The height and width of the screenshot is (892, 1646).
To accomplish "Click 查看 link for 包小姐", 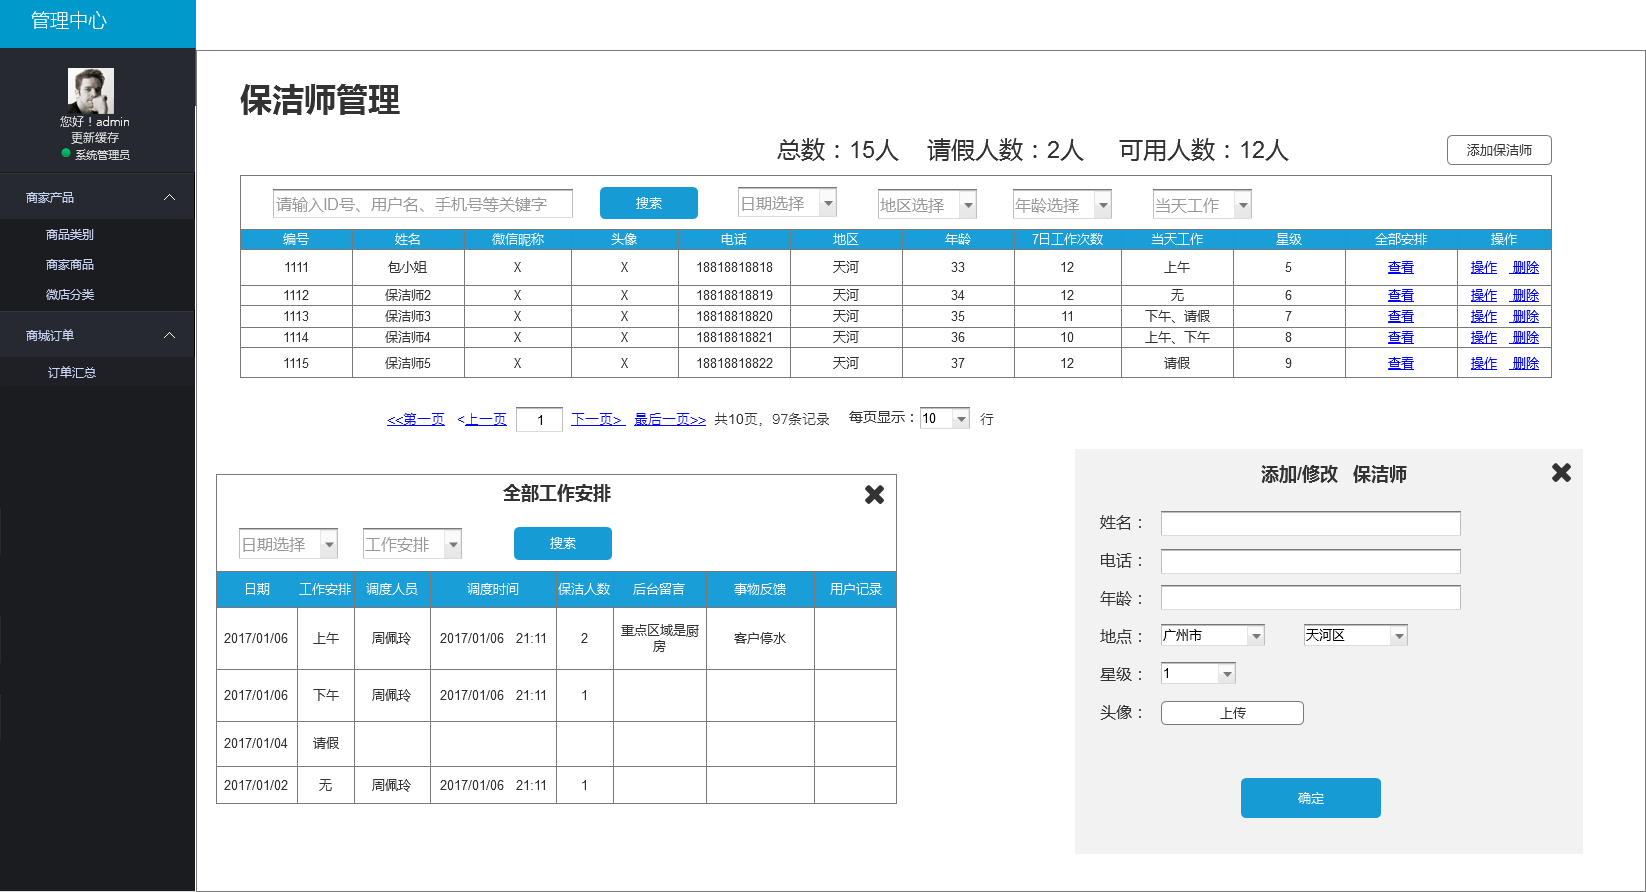I will [1400, 268].
